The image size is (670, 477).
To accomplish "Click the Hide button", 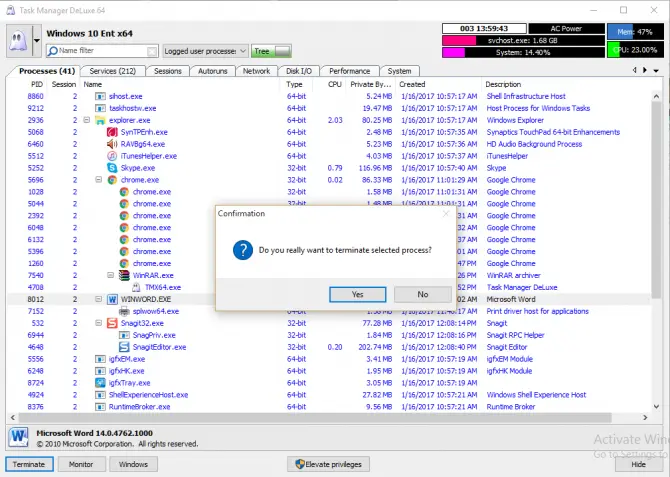I will [638, 464].
